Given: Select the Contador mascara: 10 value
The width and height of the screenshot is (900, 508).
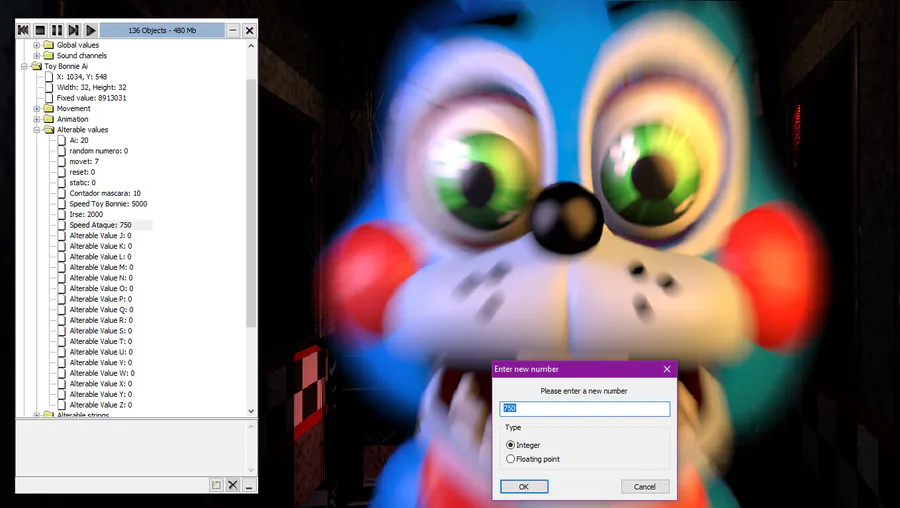Looking at the screenshot, I should [105, 193].
